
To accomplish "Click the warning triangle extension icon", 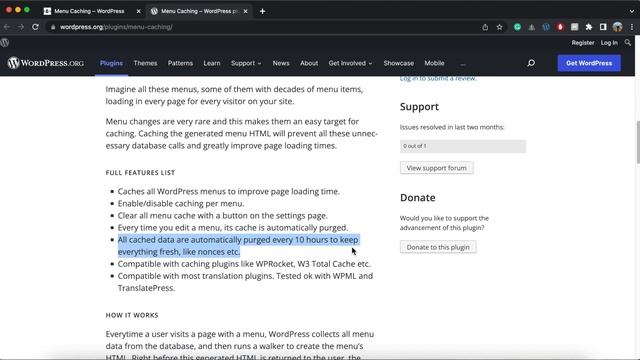I will 531,27.
